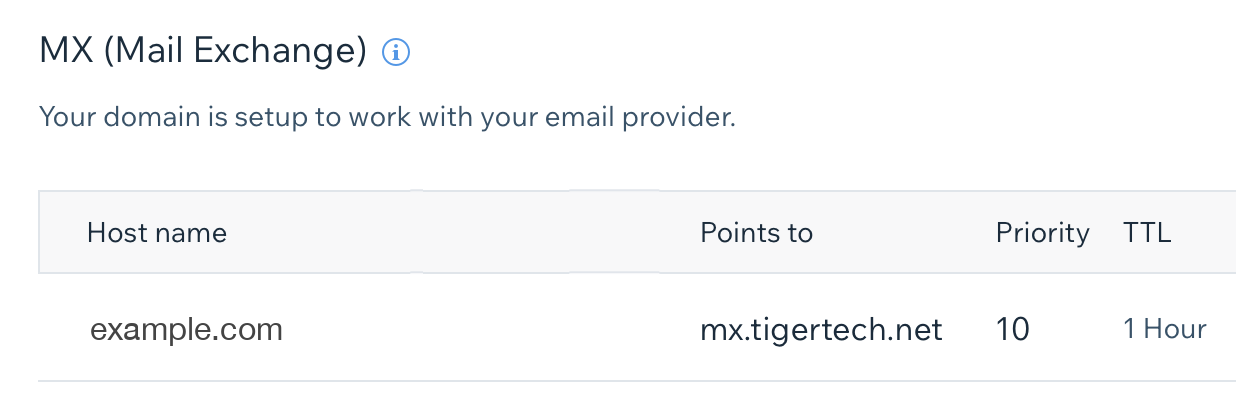
Task: Click the domain setup description sentence
Action: point(387,118)
